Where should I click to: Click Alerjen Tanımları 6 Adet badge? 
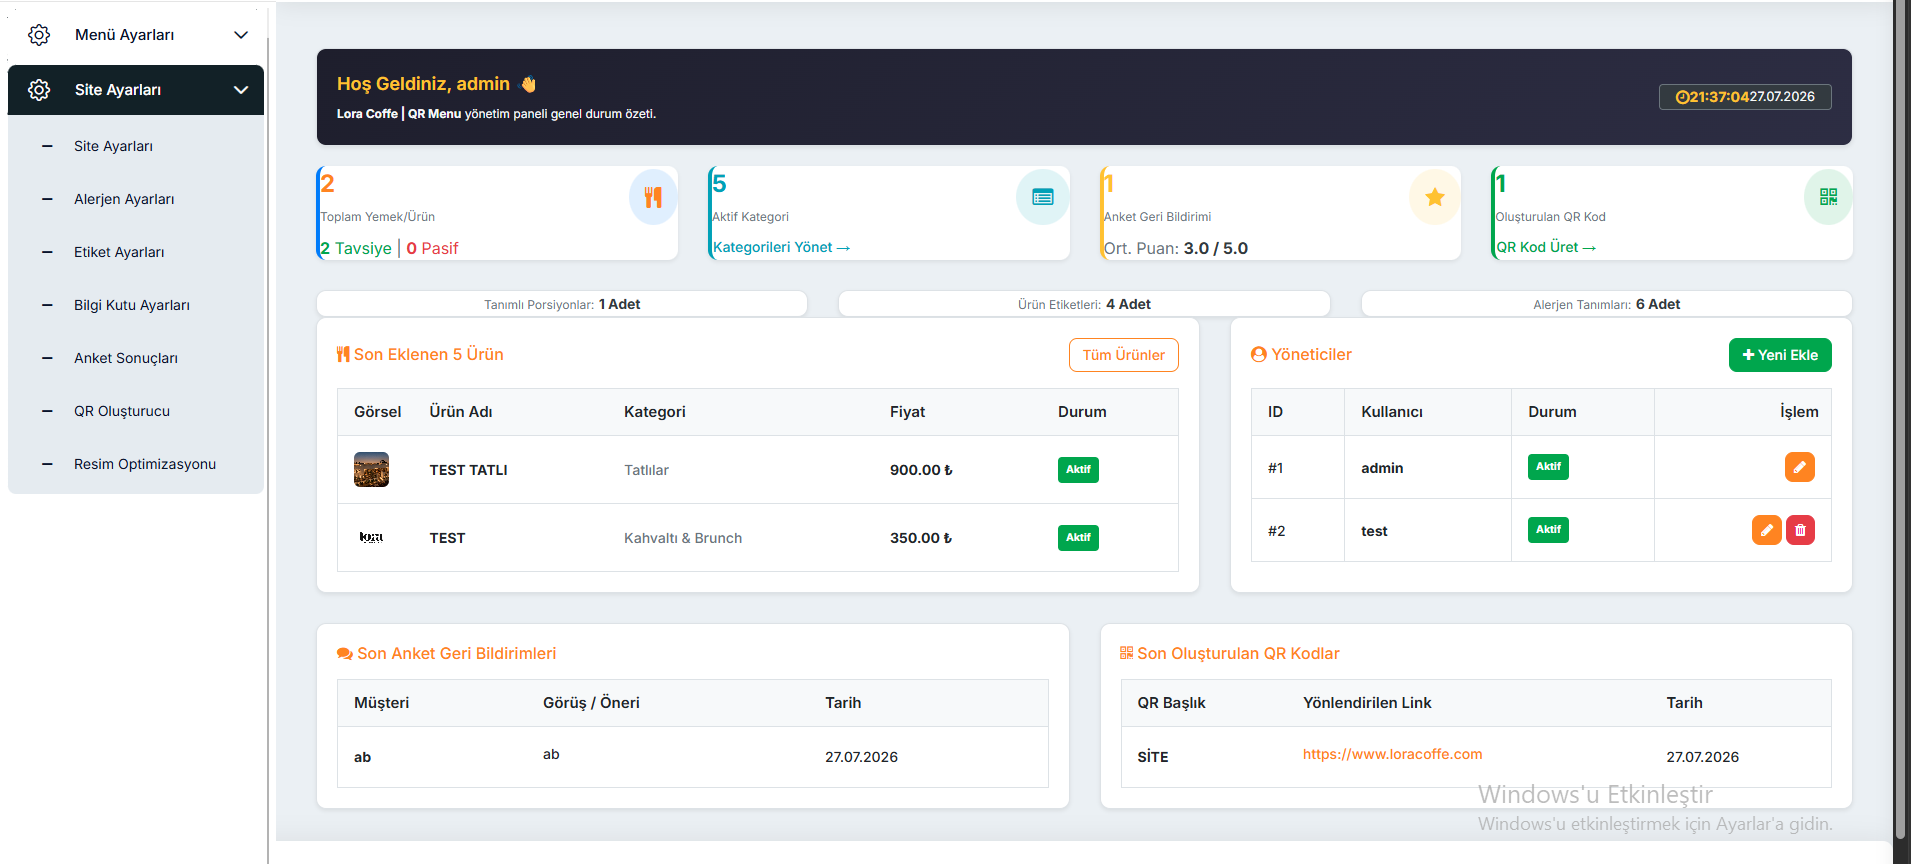tap(1607, 304)
